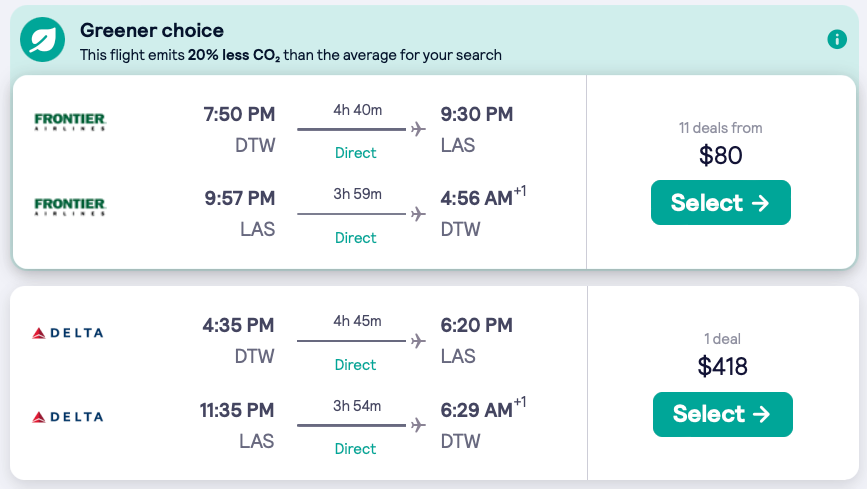
Task: Click the Direct label under 3h 59m
Action: [356, 238]
